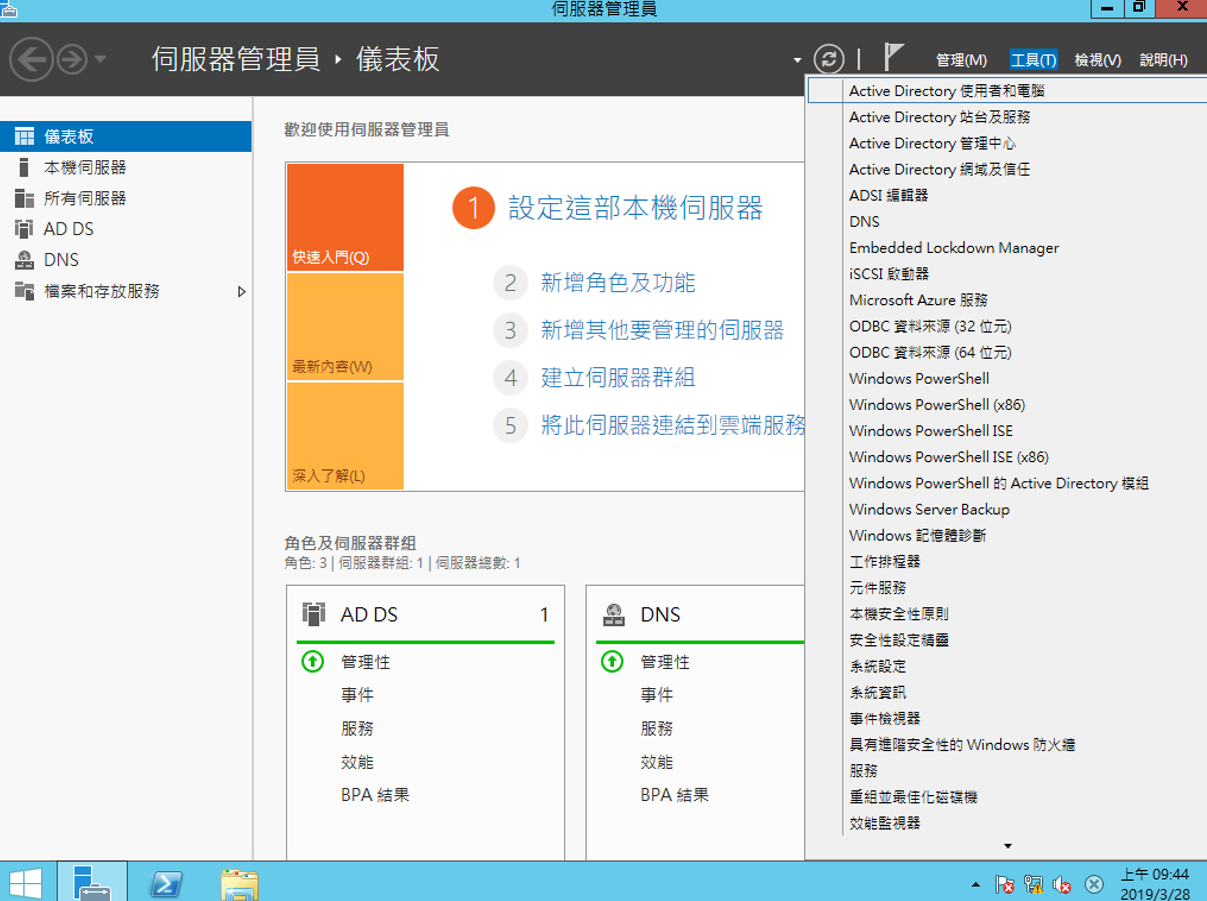The height and width of the screenshot is (901, 1207).
Task: Open dropdown arrow left of refresh icon
Action: (797, 61)
